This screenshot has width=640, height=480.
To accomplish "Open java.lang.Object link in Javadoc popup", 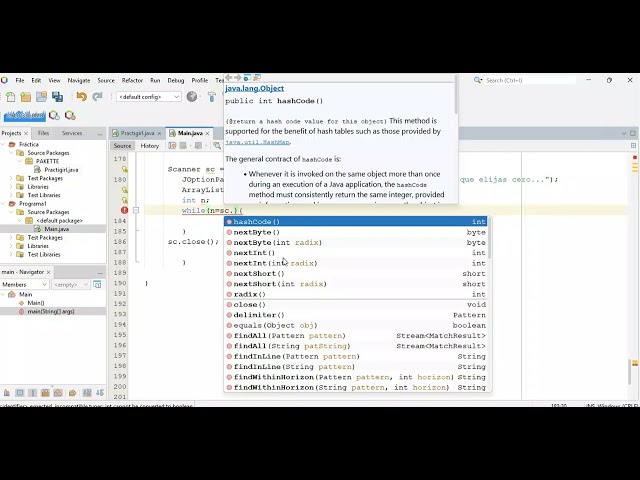I will [254, 88].
